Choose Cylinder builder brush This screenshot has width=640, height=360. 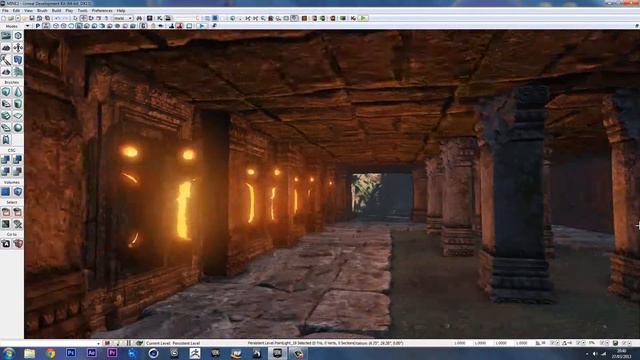[x=18, y=104]
